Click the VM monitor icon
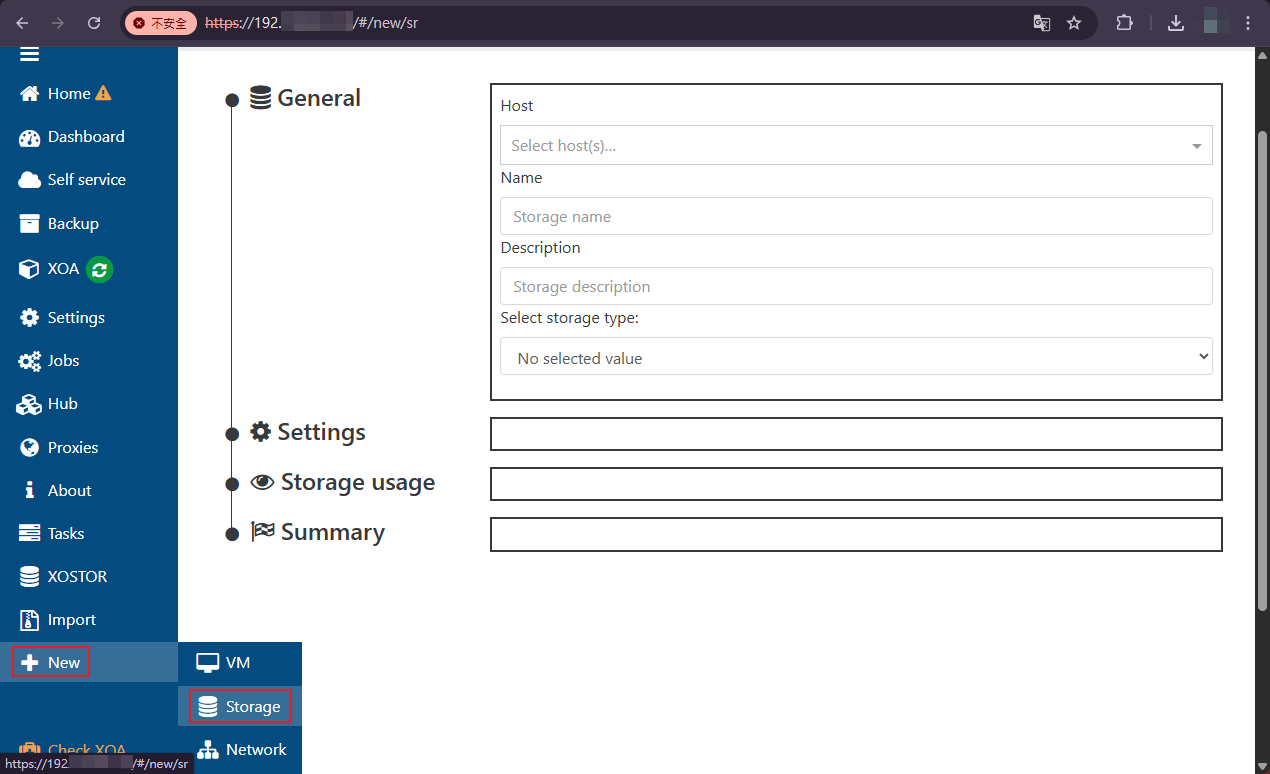Image resolution: width=1270 pixels, height=774 pixels. 207,663
